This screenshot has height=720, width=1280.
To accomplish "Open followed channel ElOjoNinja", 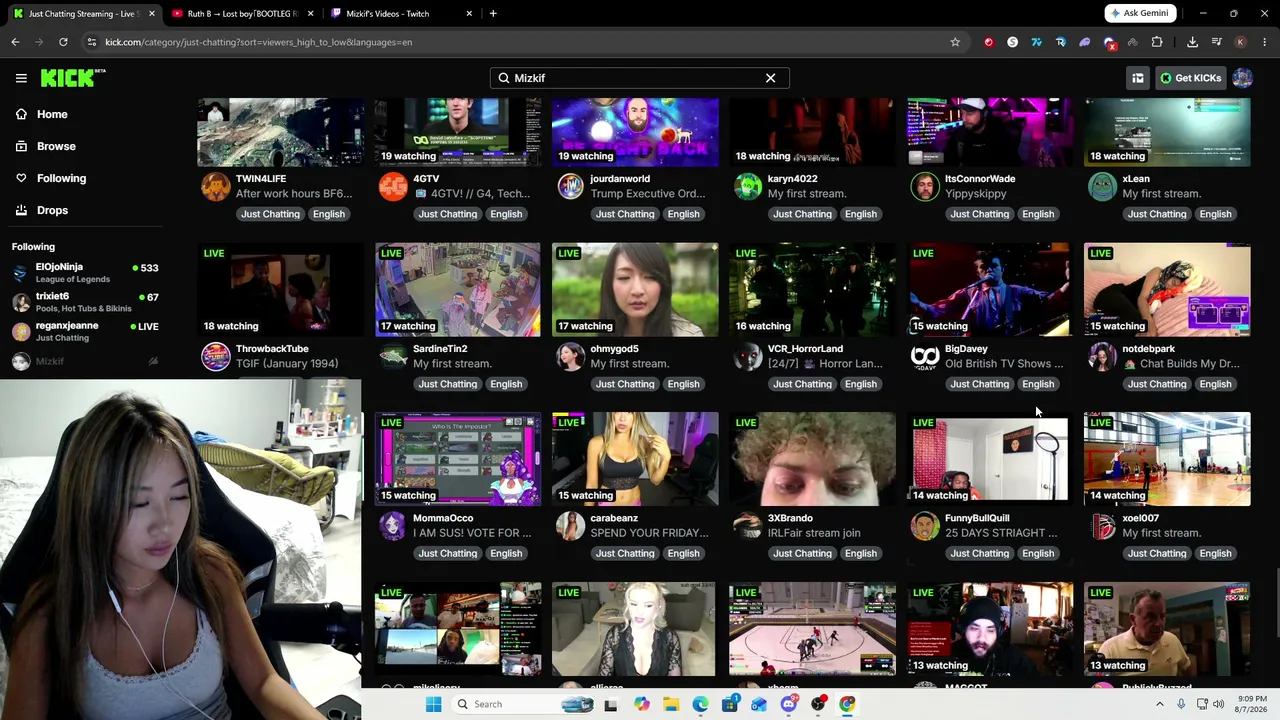I will coord(85,273).
